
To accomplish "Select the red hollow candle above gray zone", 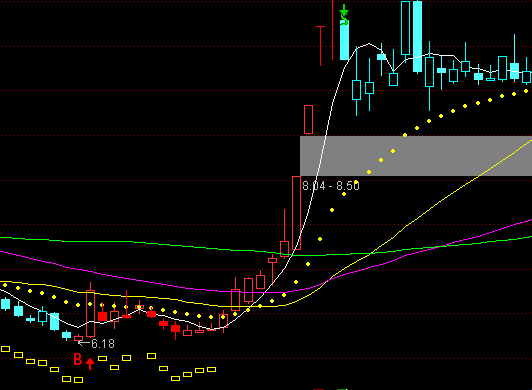I will click(x=308, y=120).
